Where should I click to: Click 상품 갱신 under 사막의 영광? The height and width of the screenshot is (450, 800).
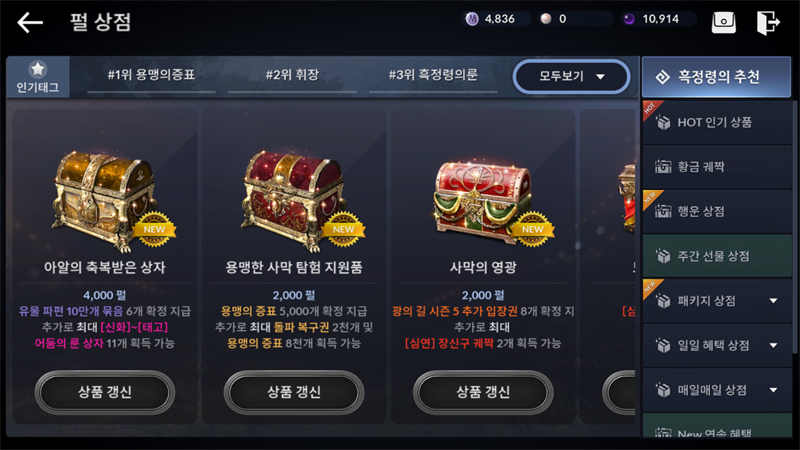(483, 392)
